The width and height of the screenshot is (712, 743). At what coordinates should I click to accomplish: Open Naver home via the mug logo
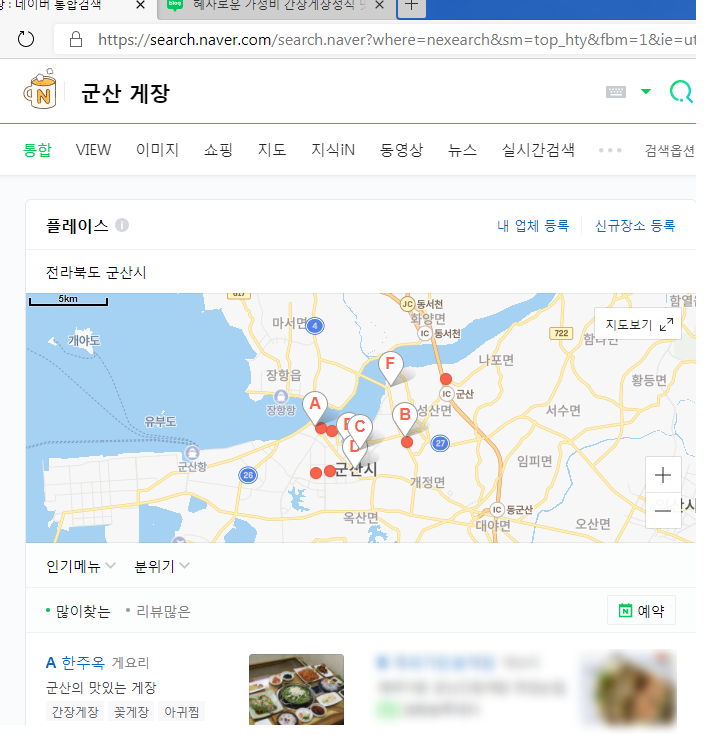click(41, 90)
